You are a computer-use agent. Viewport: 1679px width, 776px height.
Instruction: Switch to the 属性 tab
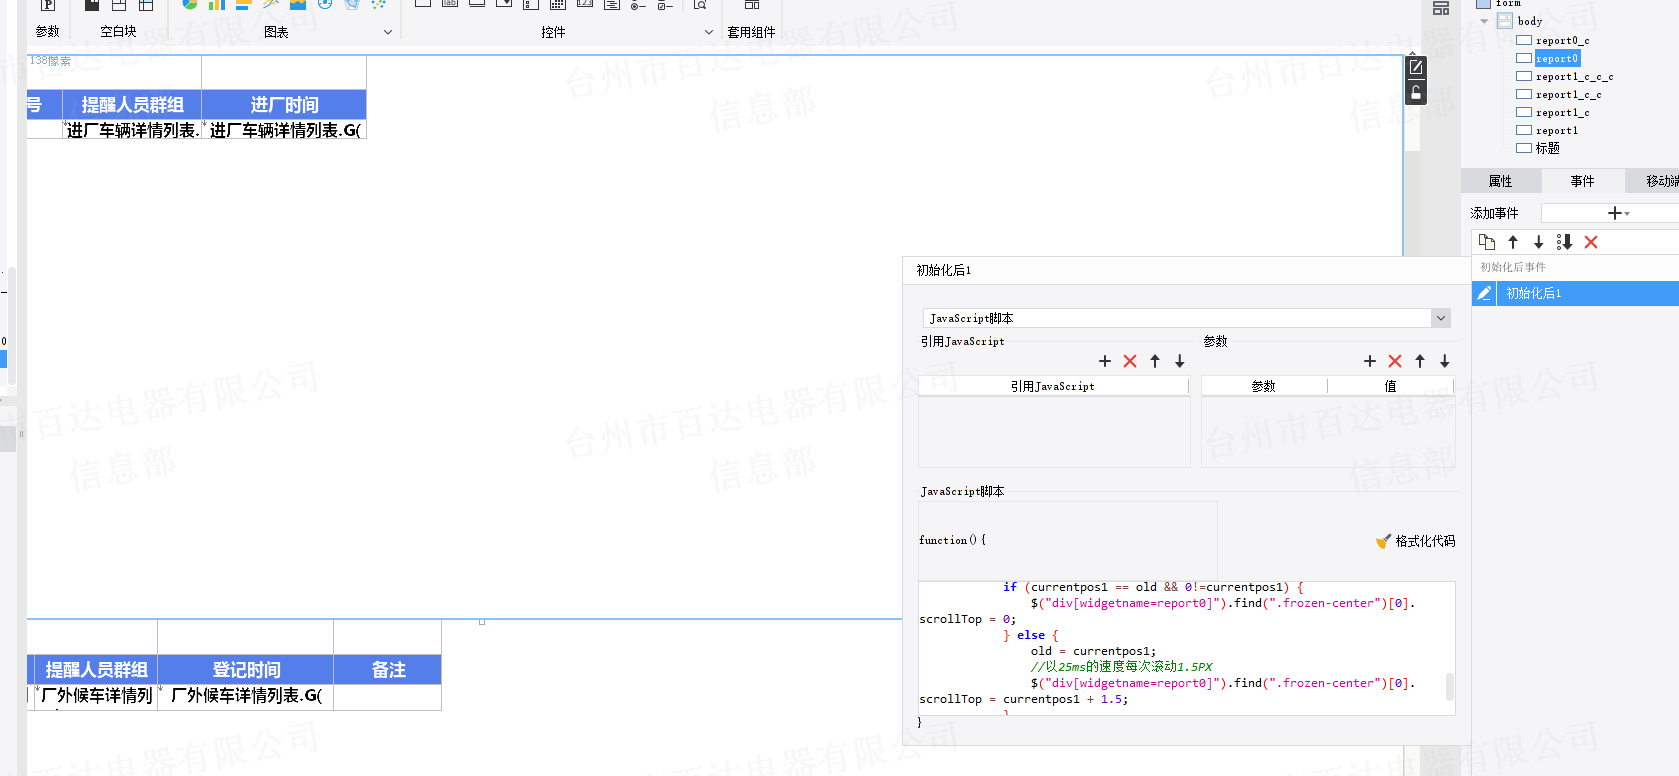click(1500, 181)
